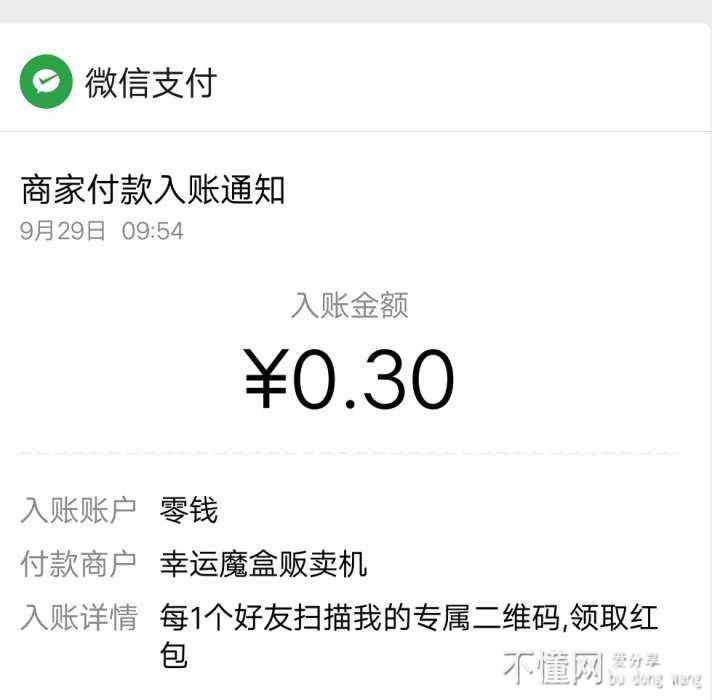
Task: Click the dashed divider below the amount
Action: [x=350, y=453]
